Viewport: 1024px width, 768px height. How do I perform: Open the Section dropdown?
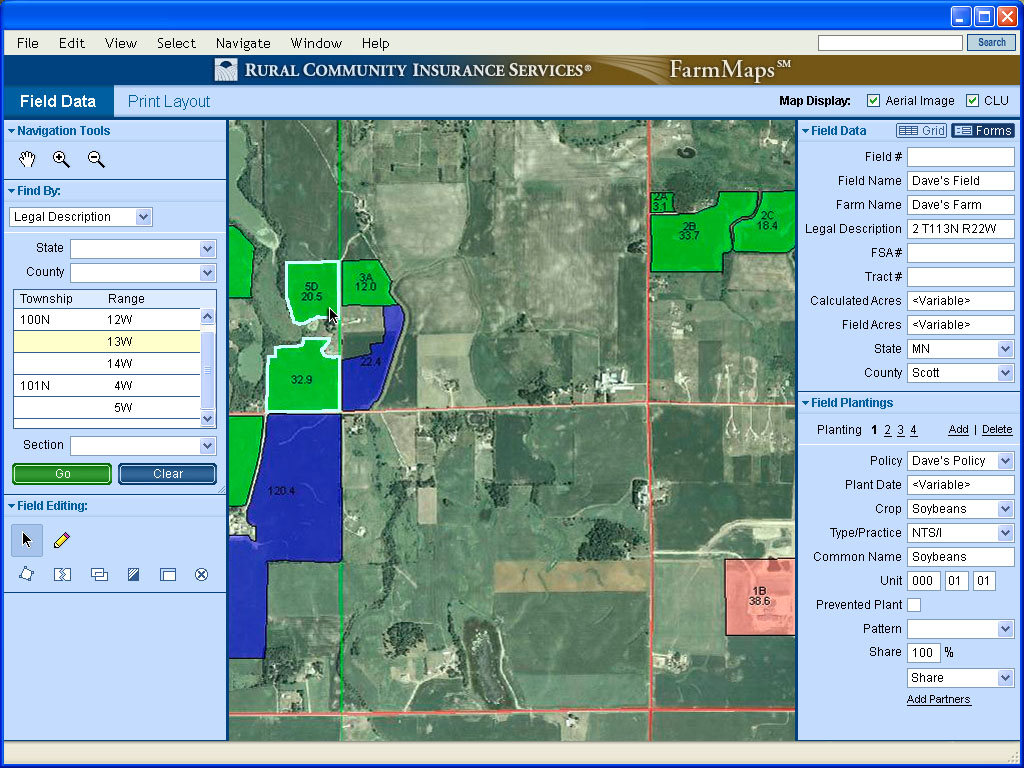207,445
